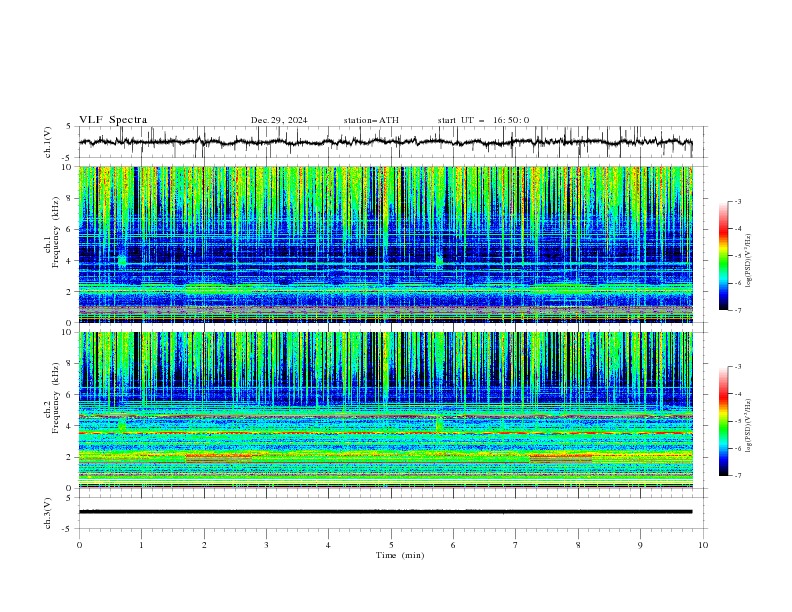Click the ch.1 spectrogram panel
Screen dimensions: 792x612
(386, 244)
